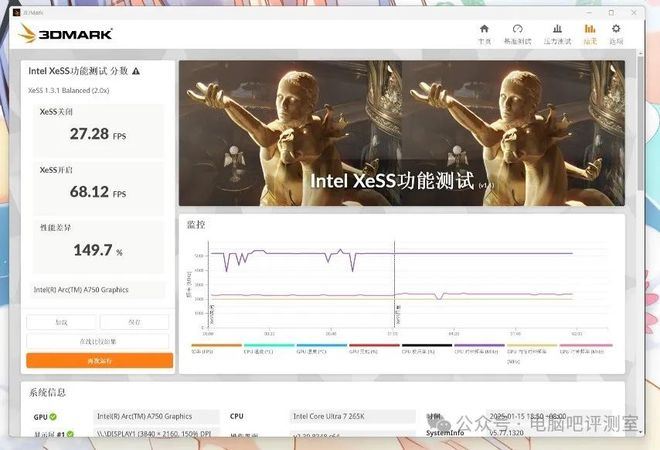
Task: Click the green check next to display #1
Action: click(70, 434)
